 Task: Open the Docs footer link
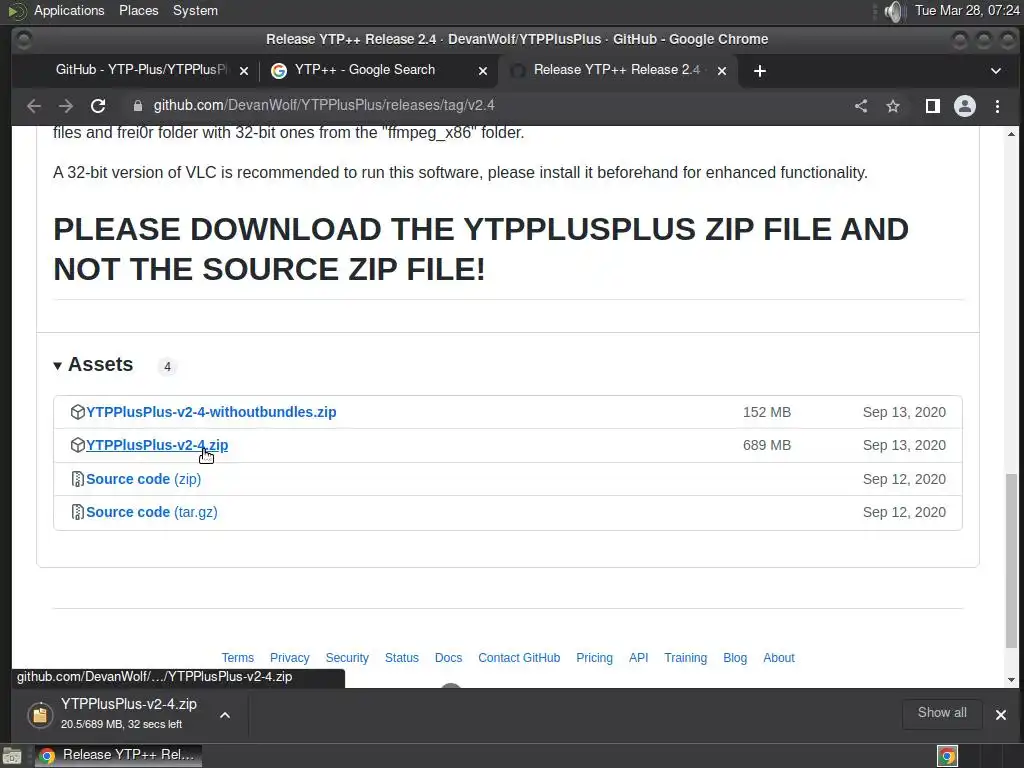point(449,658)
